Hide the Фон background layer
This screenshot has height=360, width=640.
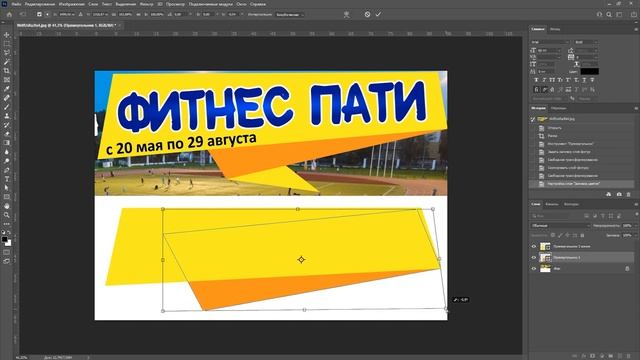click(x=533, y=269)
